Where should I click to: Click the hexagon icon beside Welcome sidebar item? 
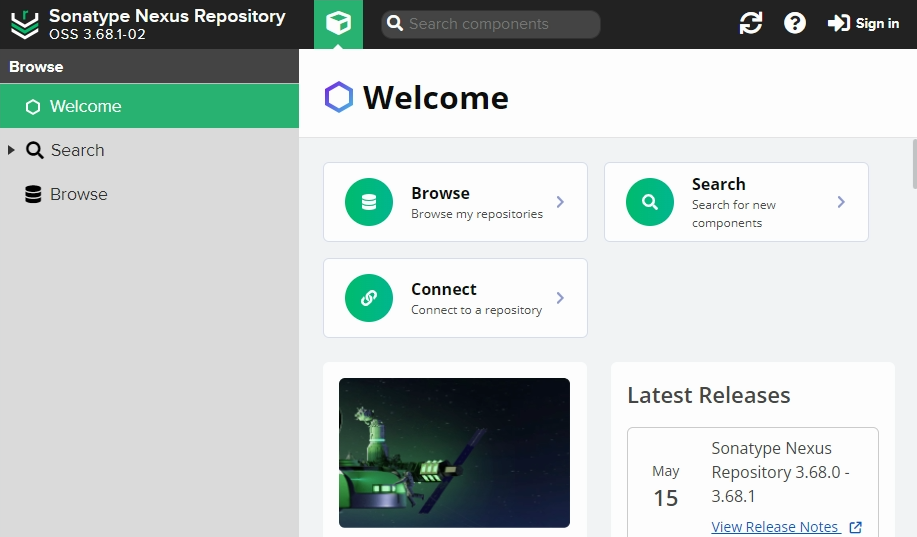pos(33,106)
